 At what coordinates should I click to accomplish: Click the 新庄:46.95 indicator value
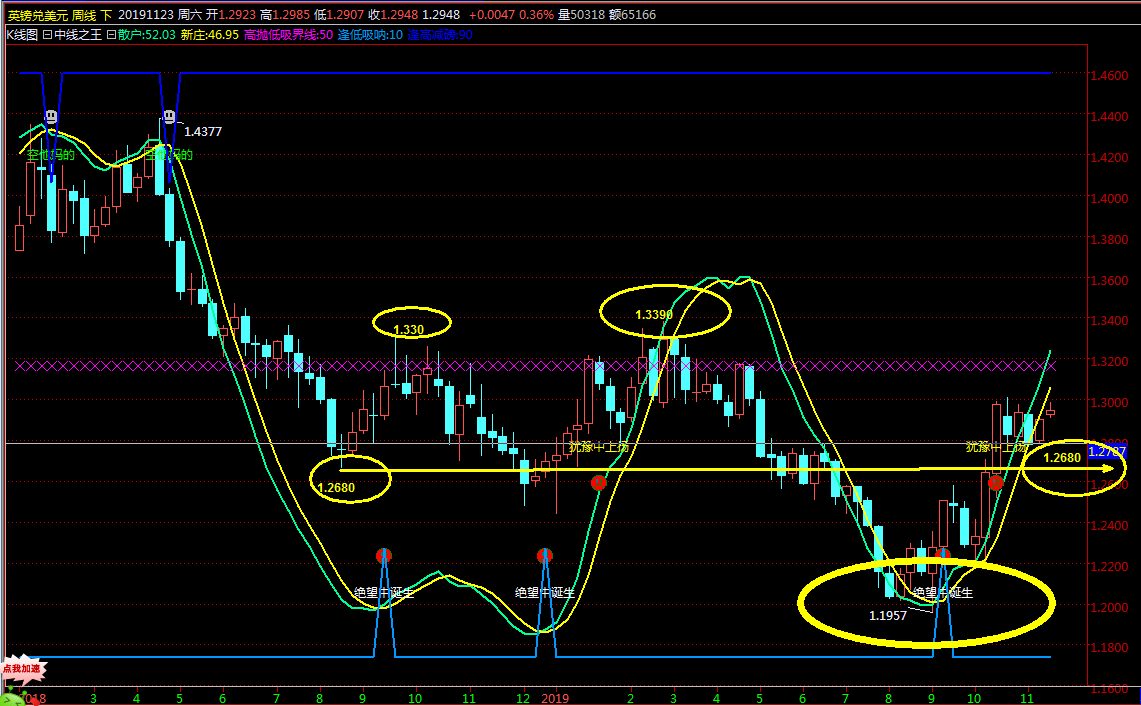(x=210, y=35)
